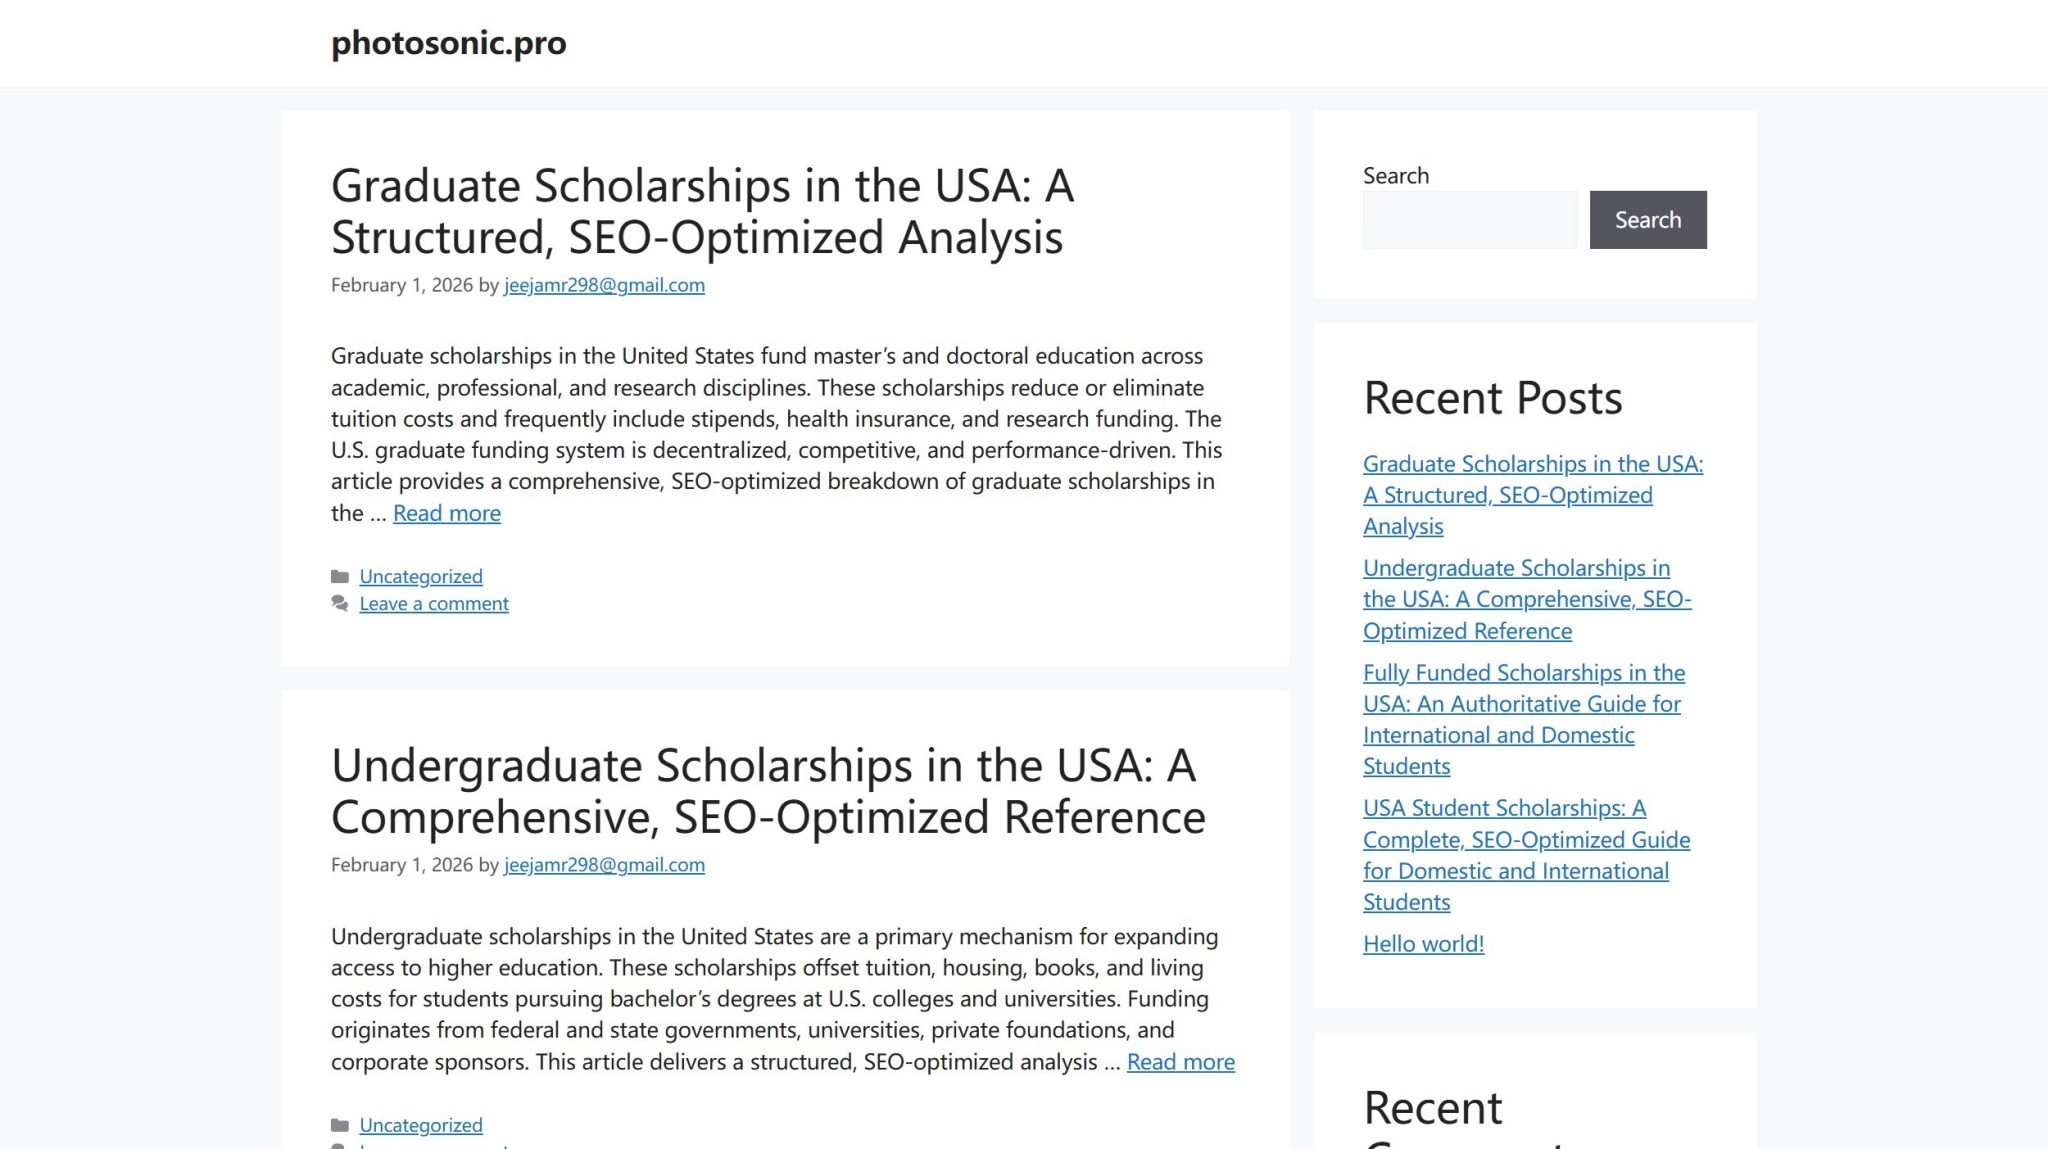Click Read more on Graduate Scholarships excerpt
The height and width of the screenshot is (1149, 2048).
[446, 513]
